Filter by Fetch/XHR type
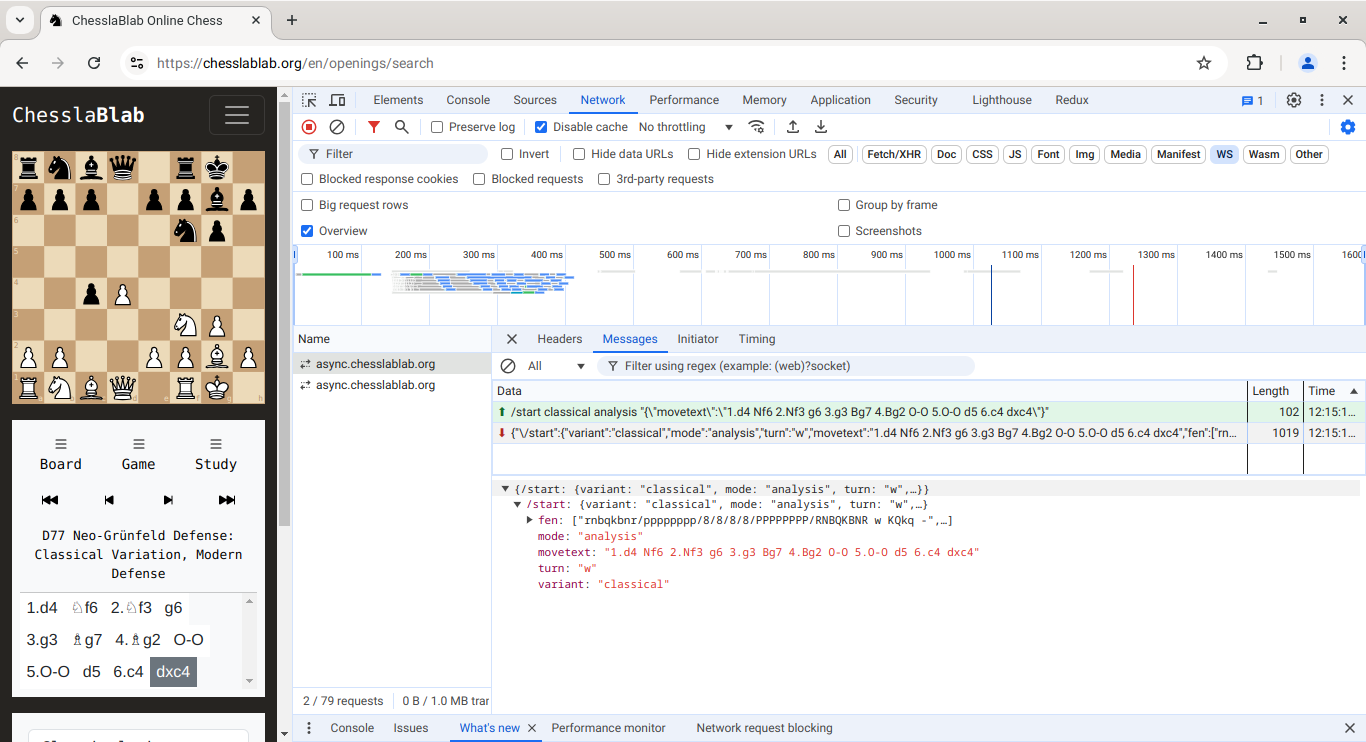The height and width of the screenshot is (742, 1366). pyautogui.click(x=894, y=154)
